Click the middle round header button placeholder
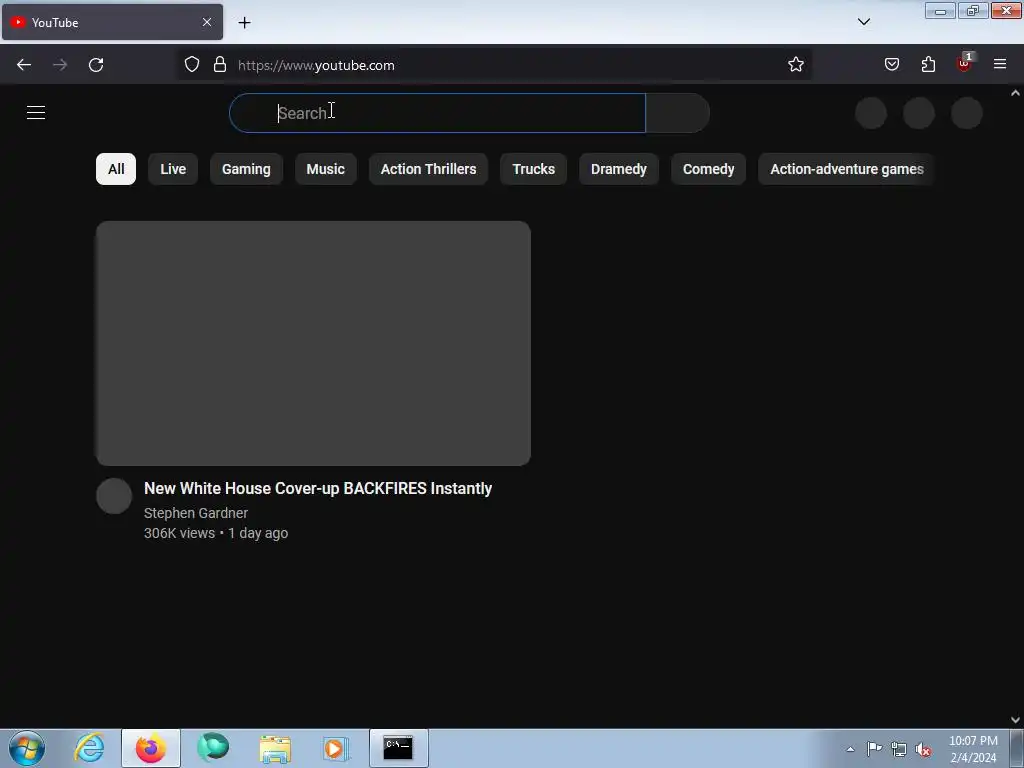This screenshot has width=1024, height=768. click(919, 113)
